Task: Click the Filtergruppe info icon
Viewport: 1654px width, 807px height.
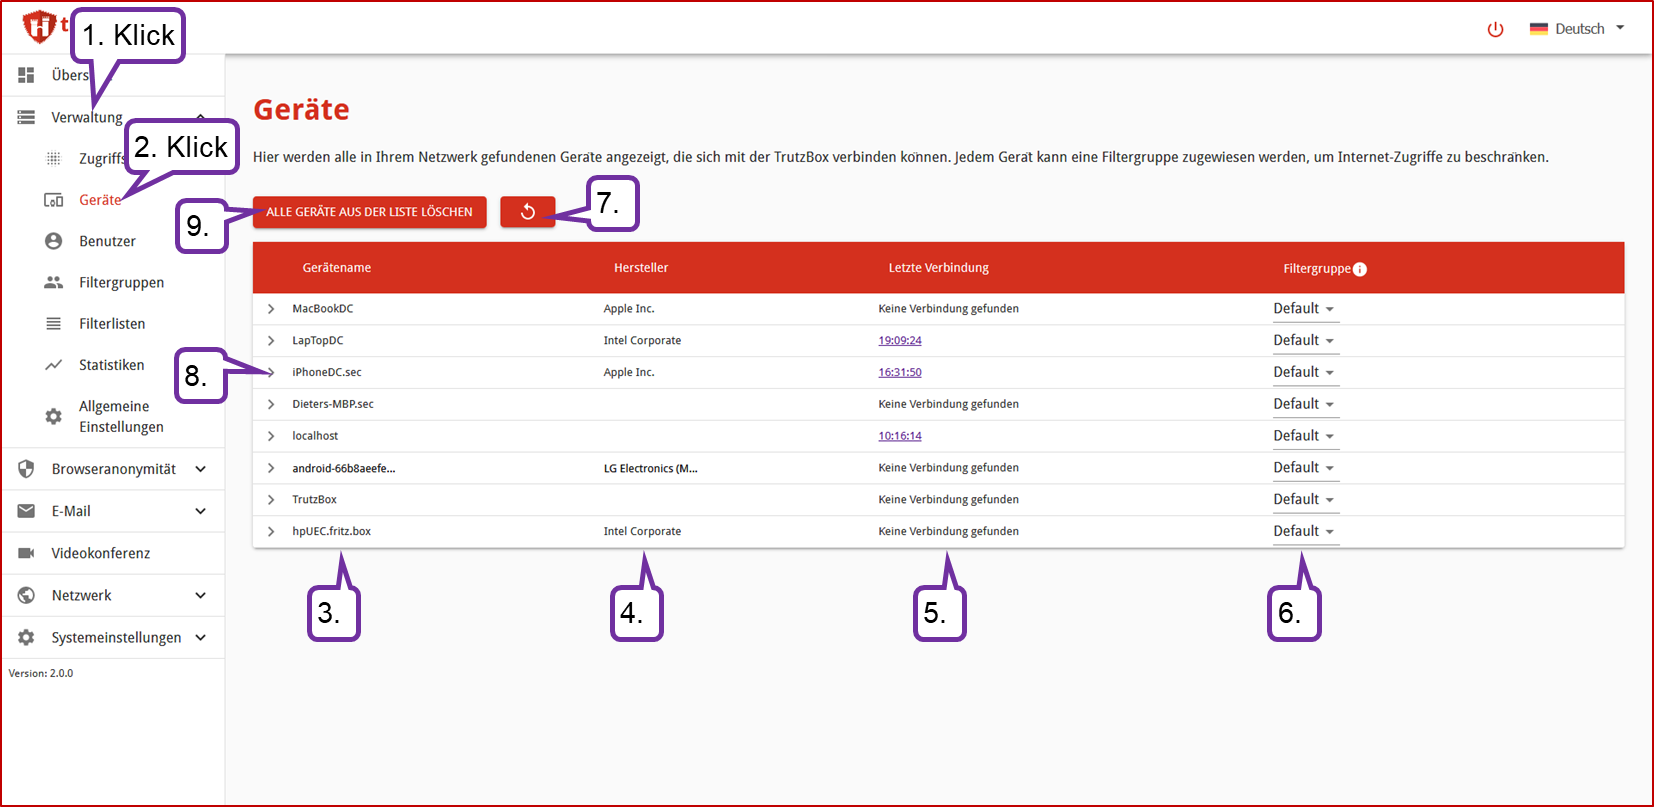Action: 1360,269
